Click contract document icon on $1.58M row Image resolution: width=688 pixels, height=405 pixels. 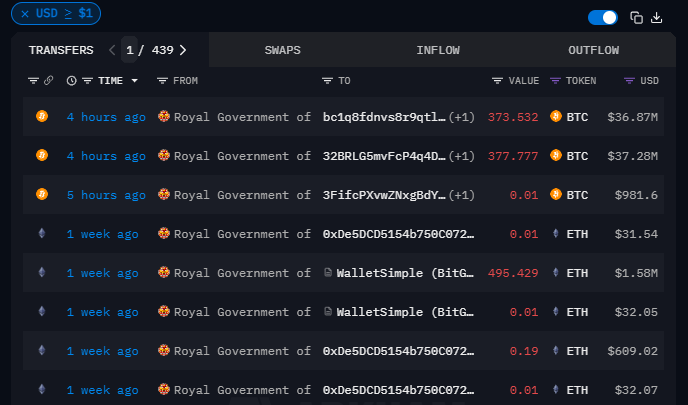click(328, 272)
